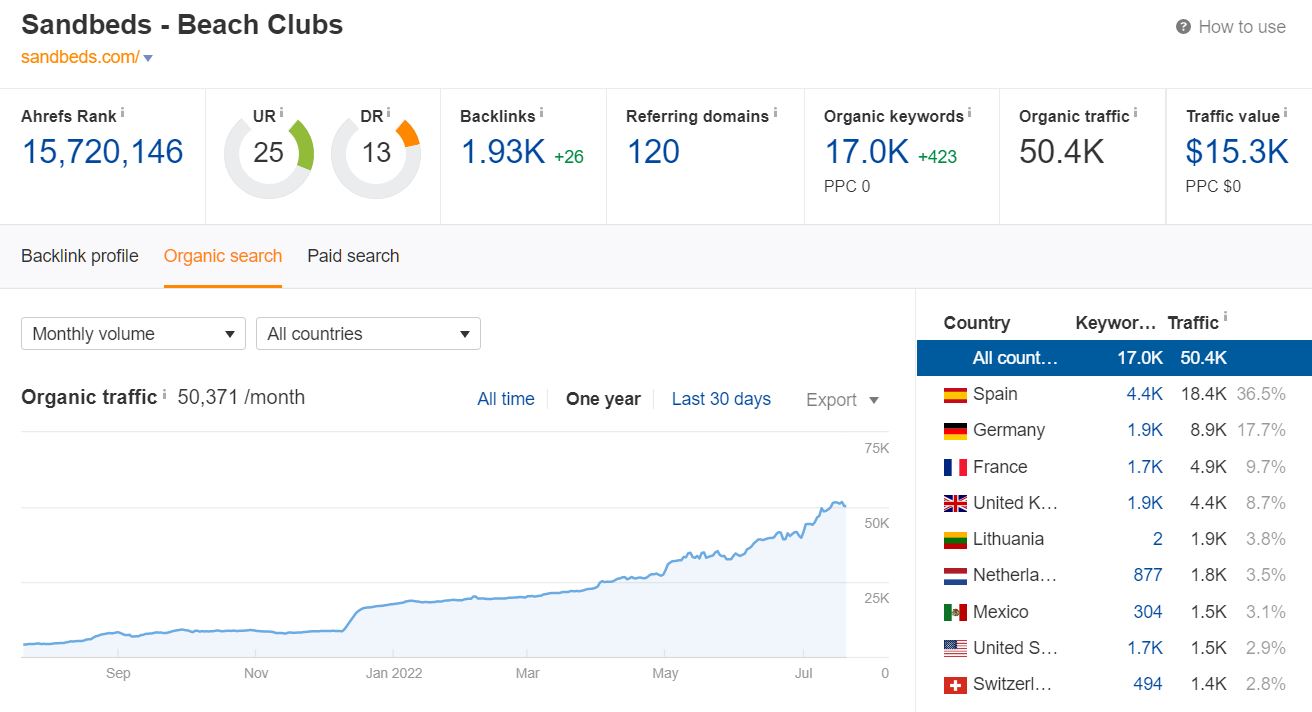Image resolution: width=1312 pixels, height=712 pixels.
Task: Click the Switzerland flag icon
Action: pyautogui.click(x=955, y=685)
